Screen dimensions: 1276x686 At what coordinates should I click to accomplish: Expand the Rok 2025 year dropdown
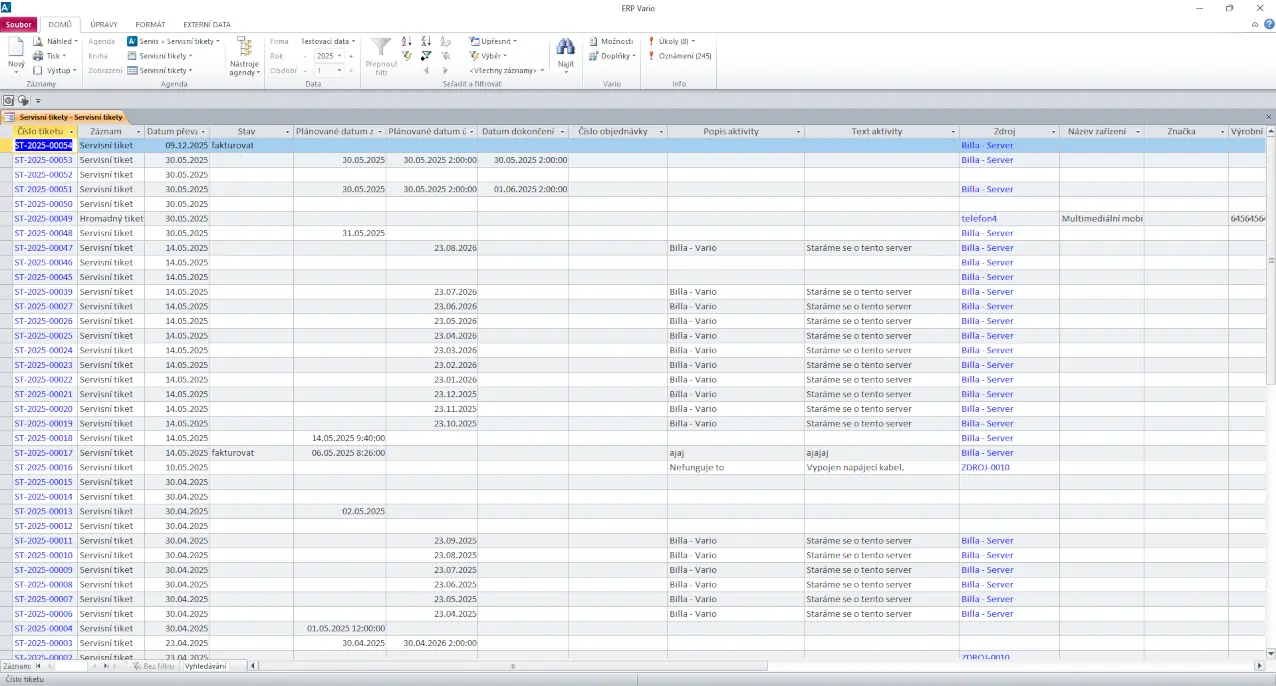(x=338, y=56)
